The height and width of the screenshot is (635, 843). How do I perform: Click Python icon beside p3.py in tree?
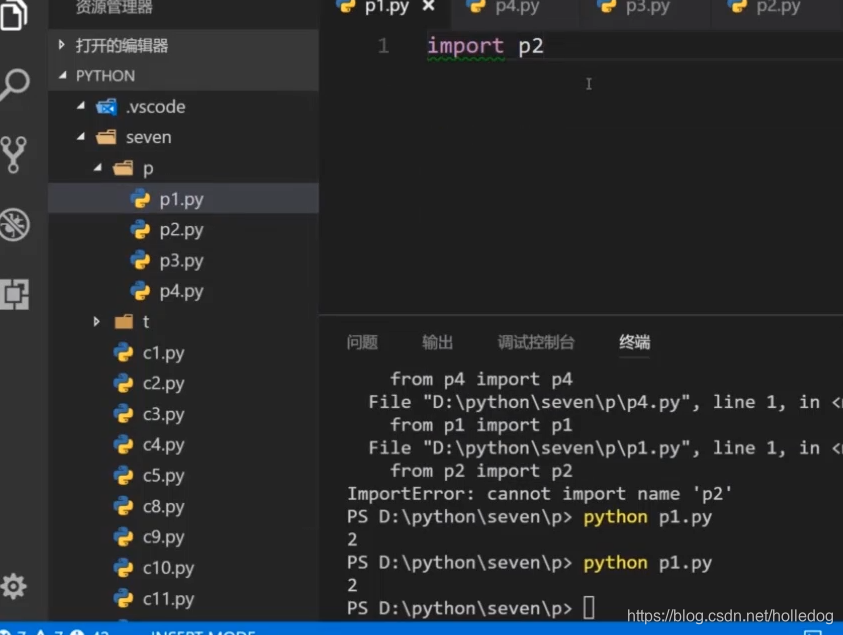140,260
